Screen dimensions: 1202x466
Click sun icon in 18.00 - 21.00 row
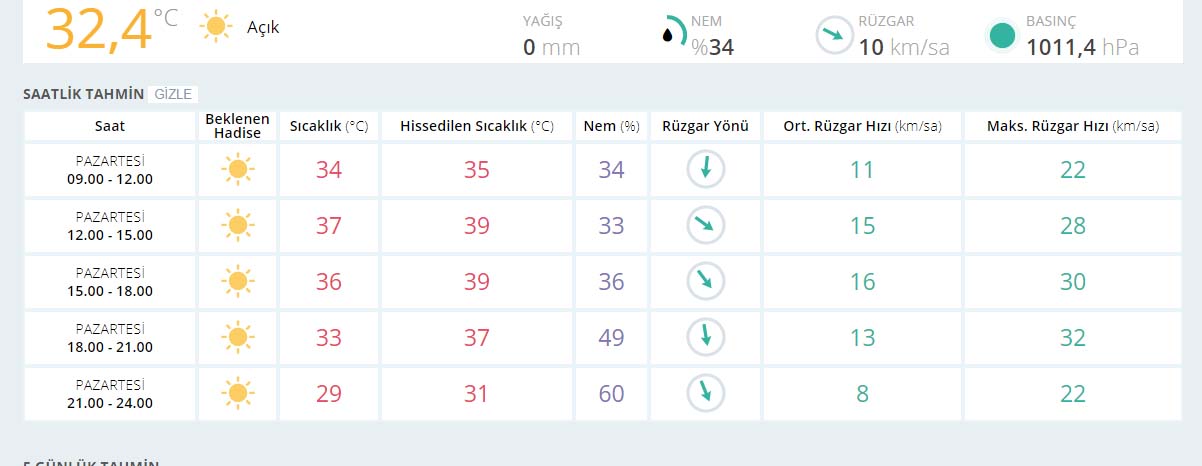tap(237, 338)
